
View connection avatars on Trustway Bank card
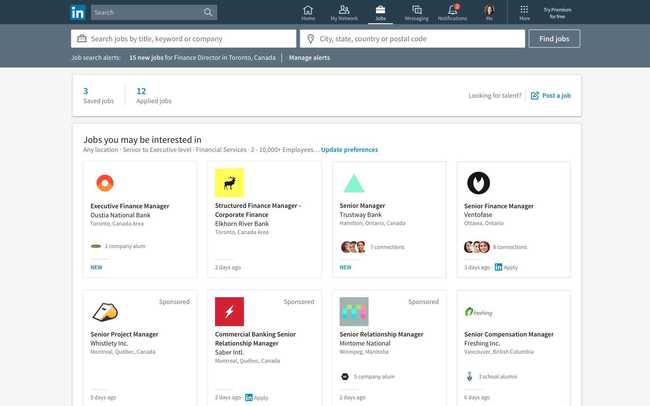(x=353, y=247)
